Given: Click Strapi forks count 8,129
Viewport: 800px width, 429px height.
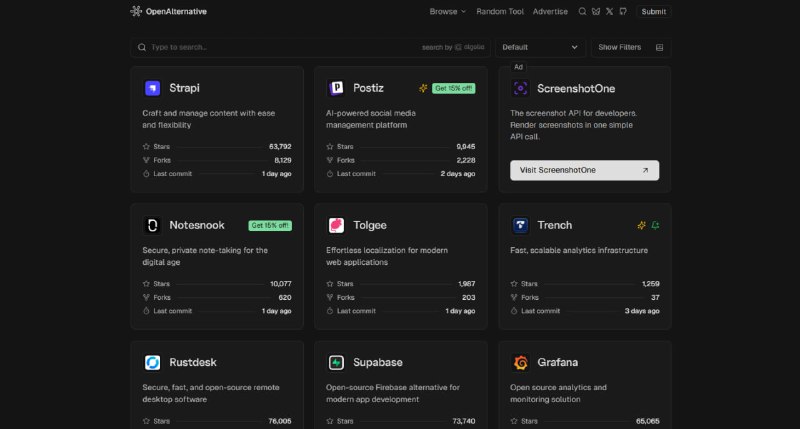Looking at the screenshot, I should click(x=283, y=160).
